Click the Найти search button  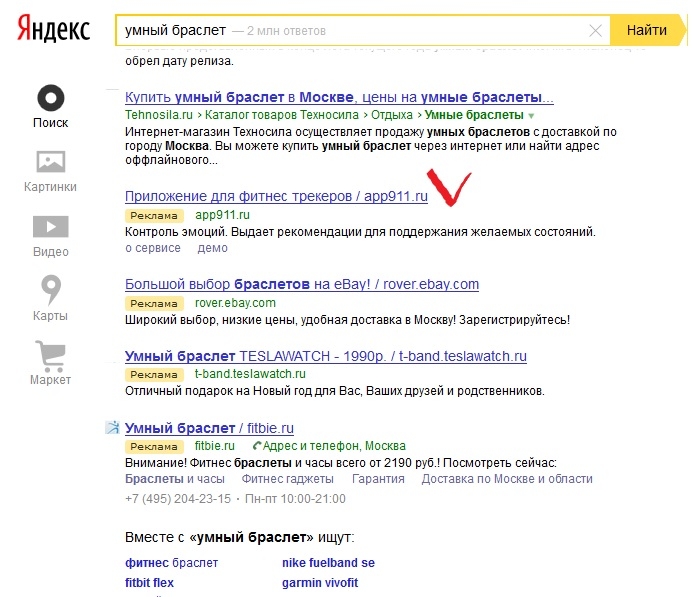pos(647,30)
